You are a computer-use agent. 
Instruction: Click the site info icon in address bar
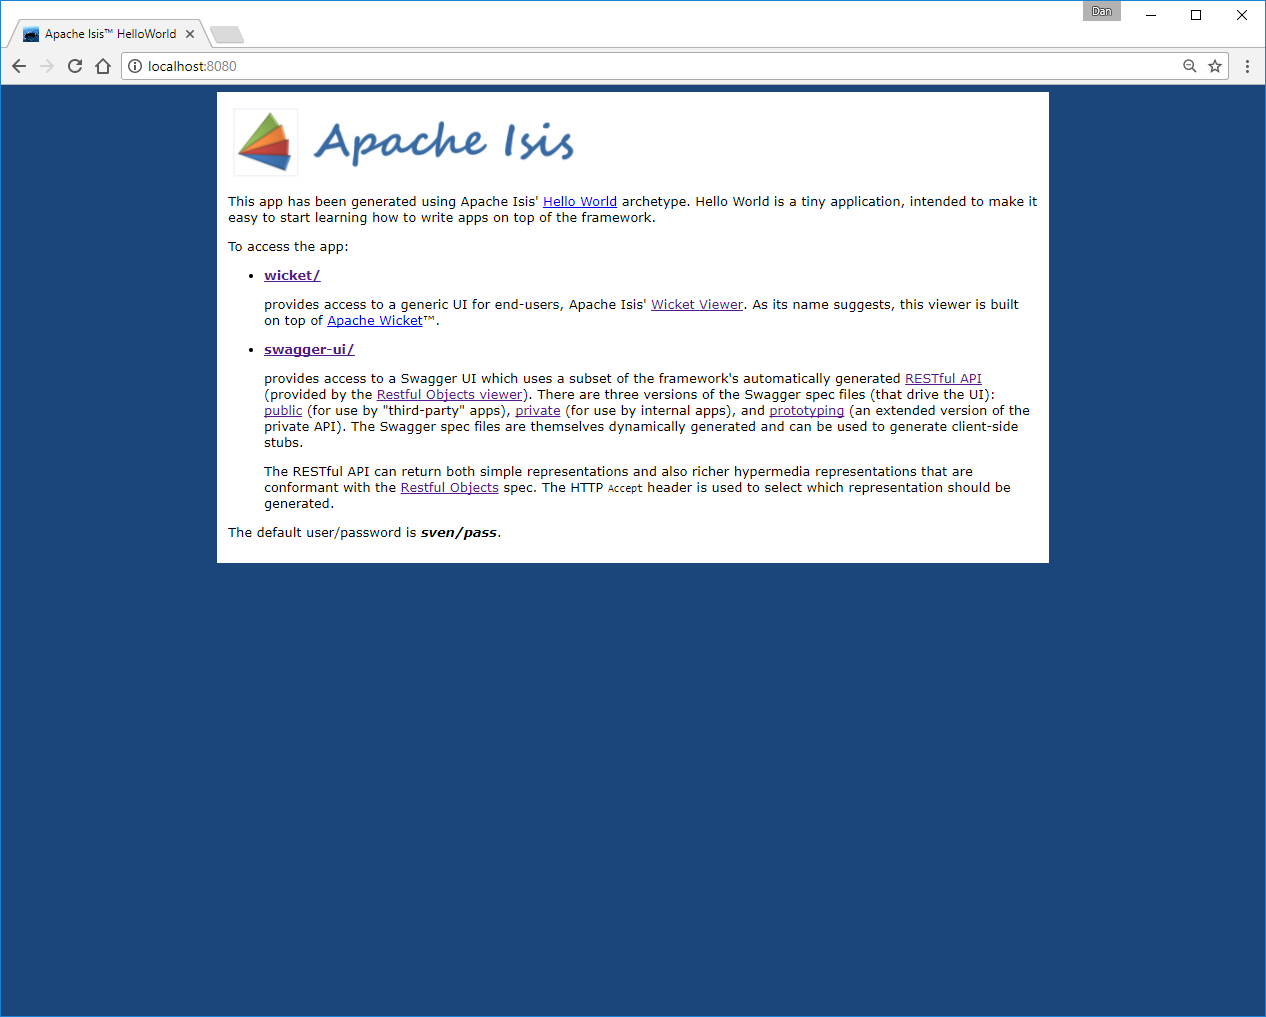(x=135, y=66)
